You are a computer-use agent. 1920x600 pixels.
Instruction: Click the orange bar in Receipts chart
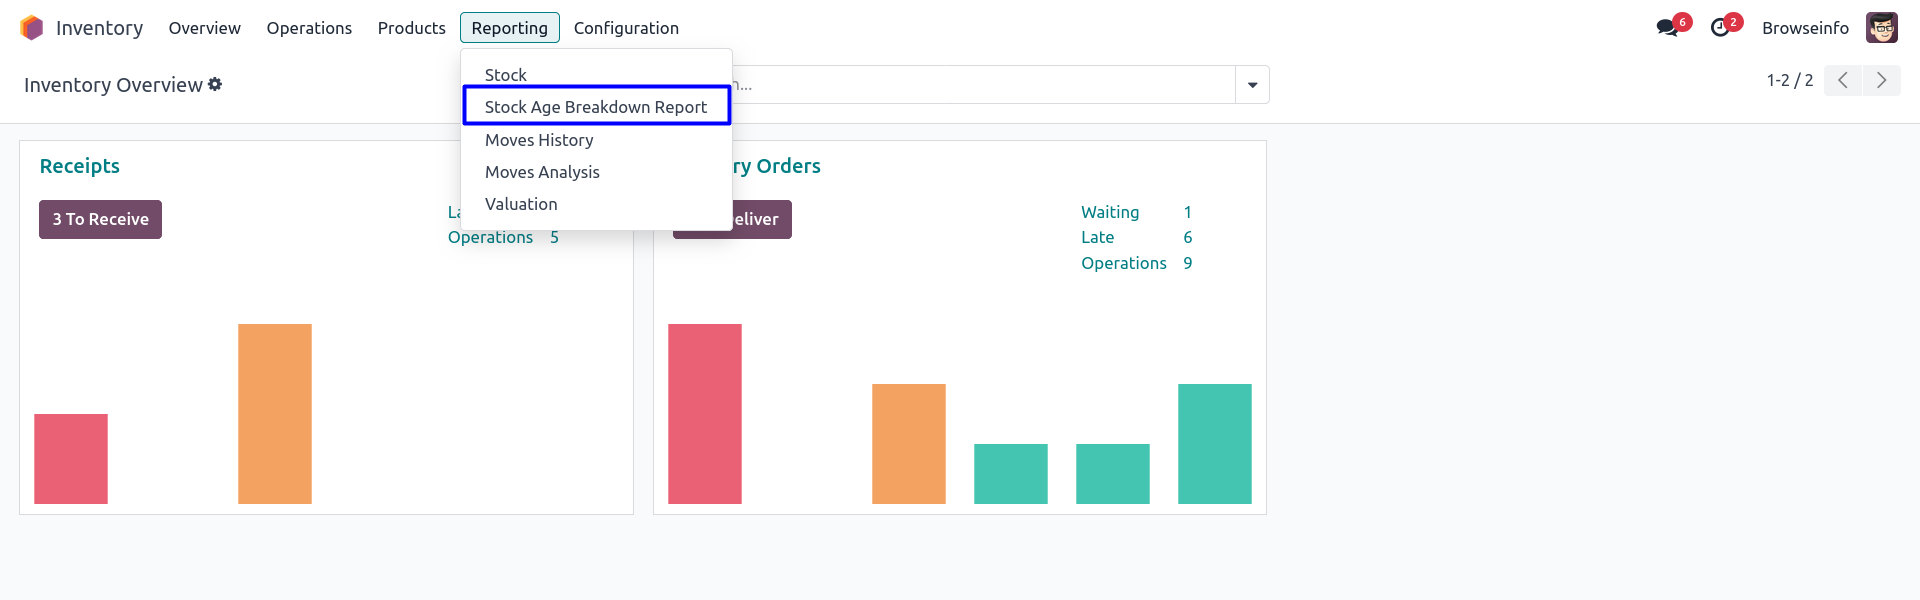click(x=275, y=413)
